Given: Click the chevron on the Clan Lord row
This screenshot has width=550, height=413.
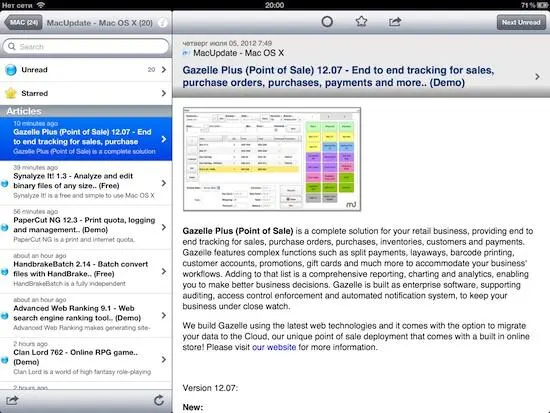Looking at the screenshot, I should tap(164, 360).
